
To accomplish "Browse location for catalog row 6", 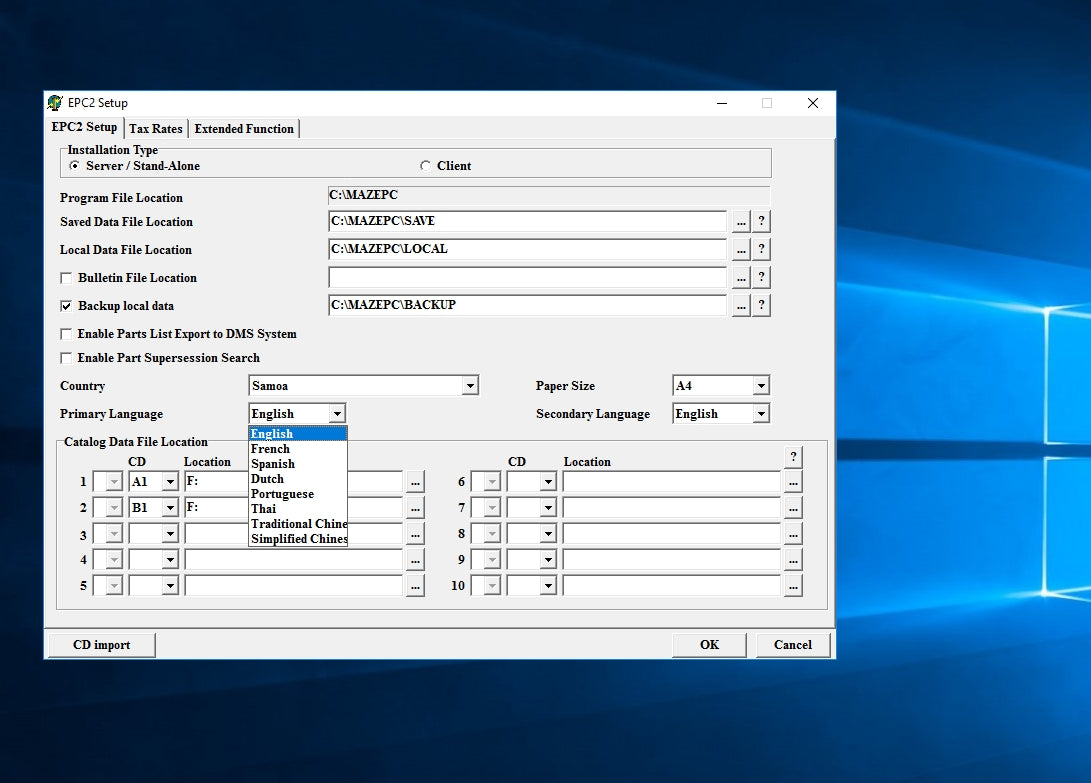I will click(x=793, y=482).
